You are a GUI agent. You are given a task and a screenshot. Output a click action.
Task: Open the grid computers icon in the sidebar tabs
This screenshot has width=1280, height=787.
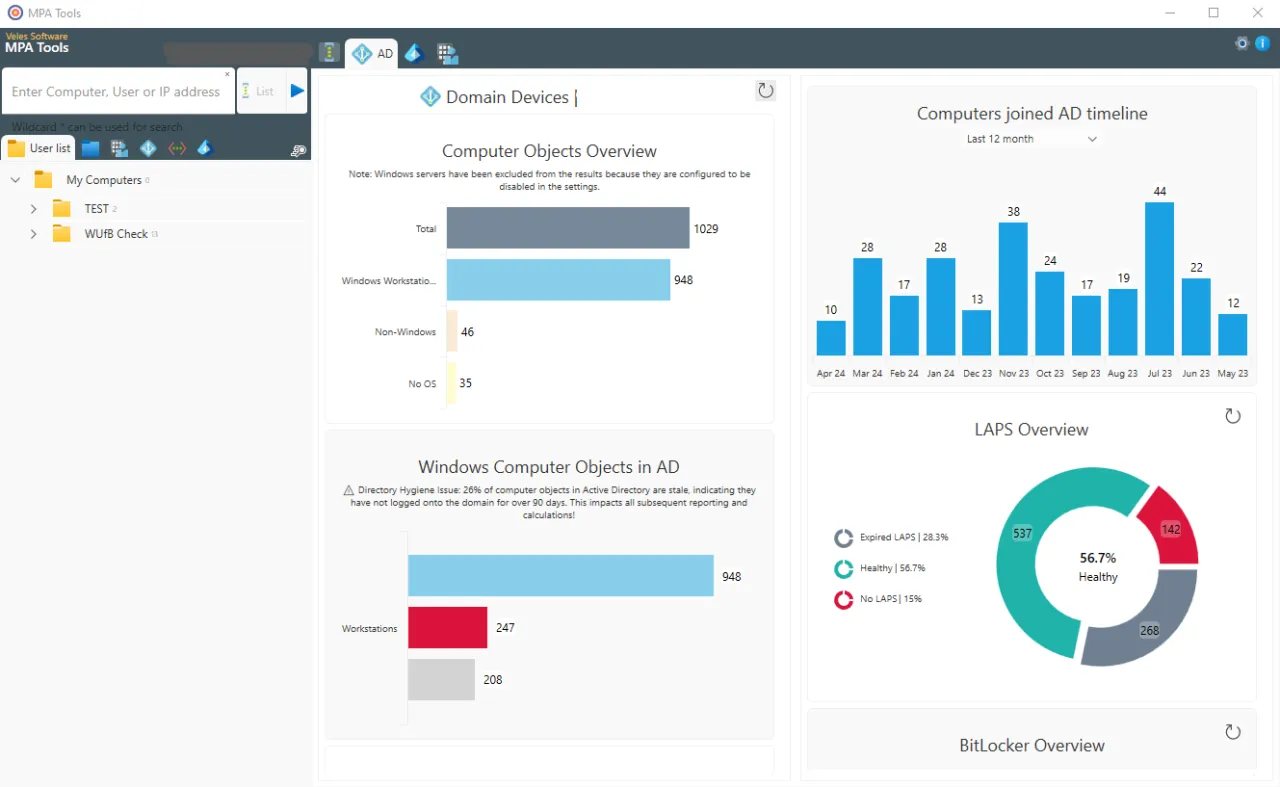pyautogui.click(x=119, y=148)
